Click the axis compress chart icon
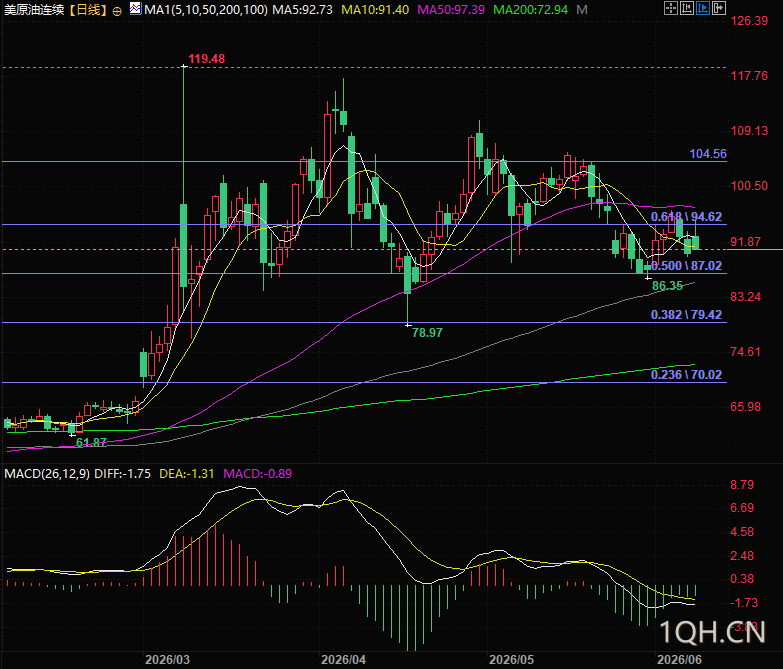Screen dimensions: 783x669 (x=687, y=8)
